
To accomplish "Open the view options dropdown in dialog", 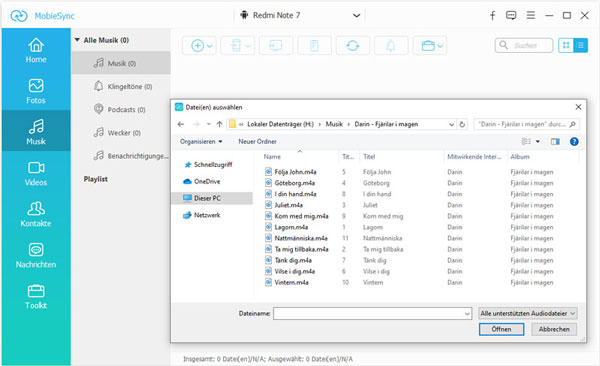I will (538, 142).
